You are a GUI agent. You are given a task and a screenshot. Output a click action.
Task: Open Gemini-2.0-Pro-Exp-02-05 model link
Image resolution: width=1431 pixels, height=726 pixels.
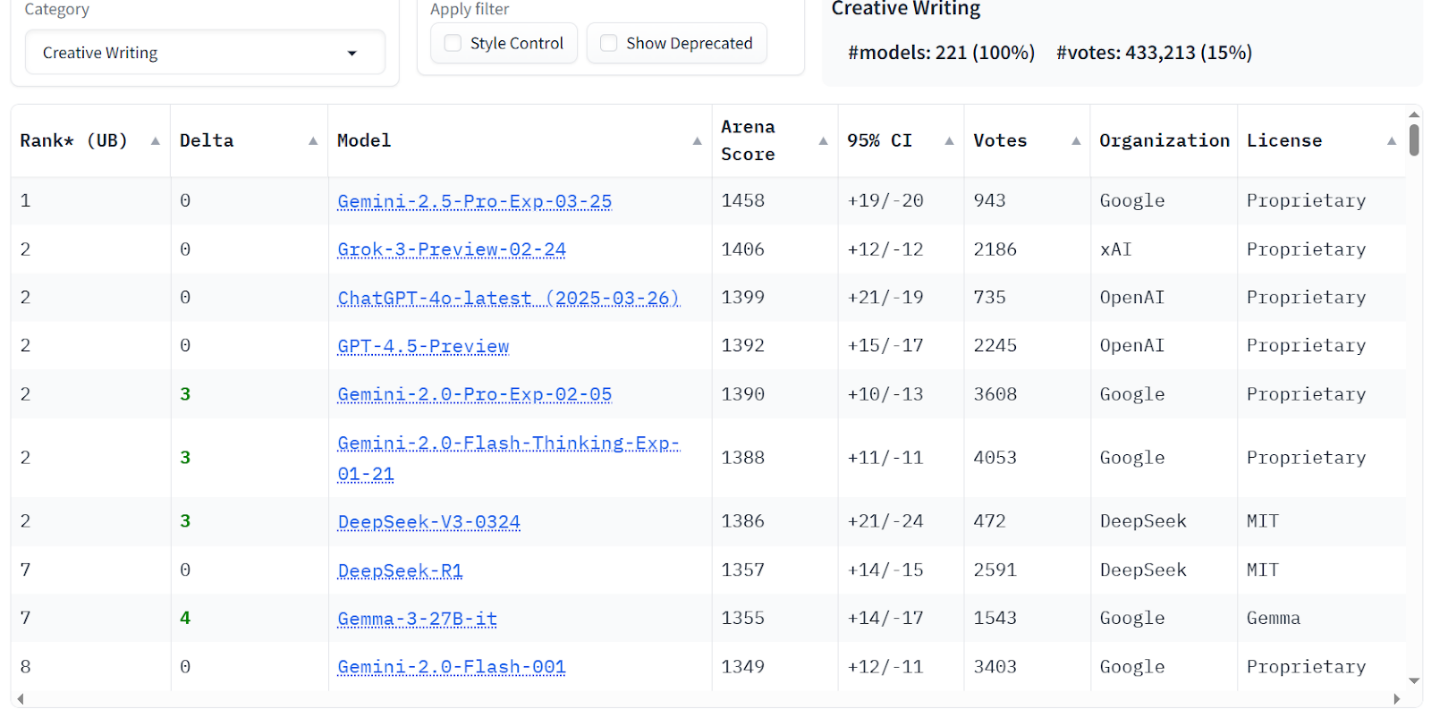point(474,394)
